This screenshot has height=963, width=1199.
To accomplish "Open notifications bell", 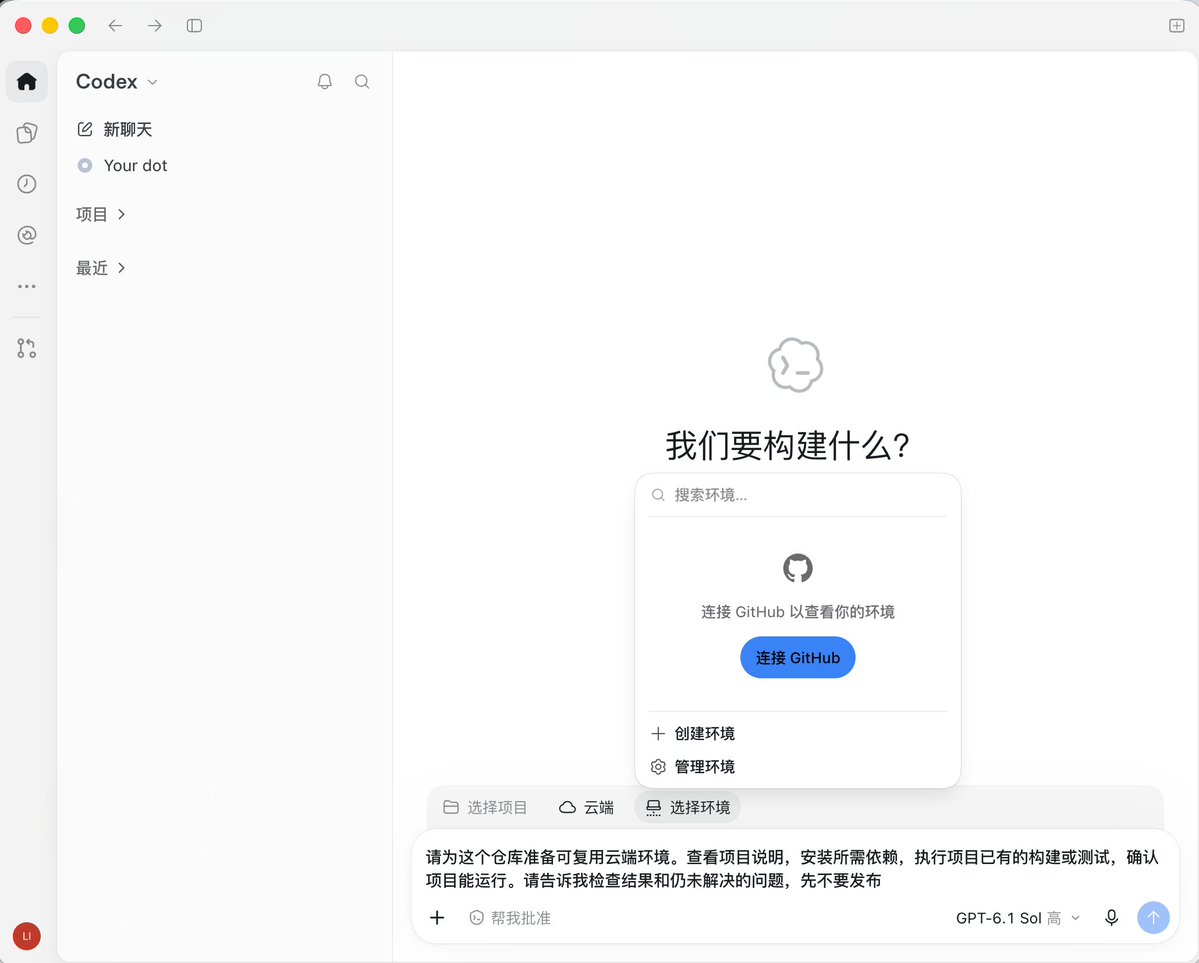I will (325, 81).
